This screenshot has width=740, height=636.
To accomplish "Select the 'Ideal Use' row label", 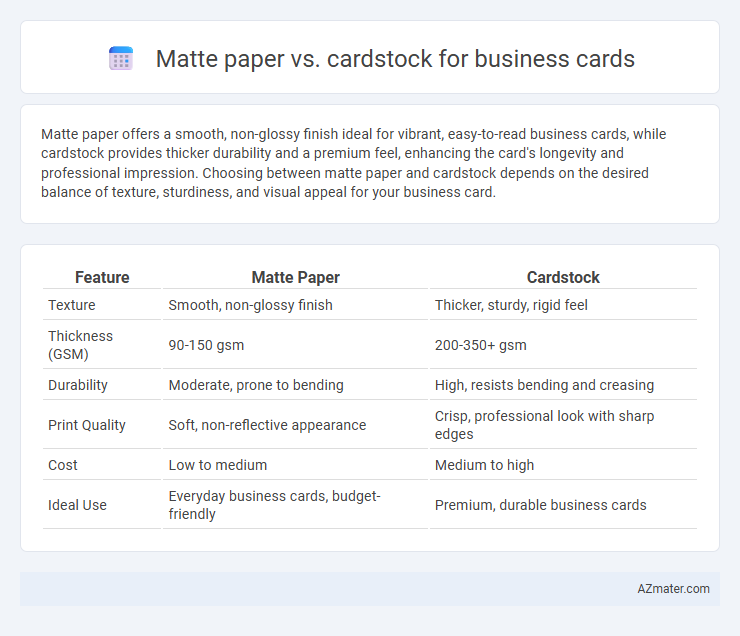I will pos(77,505).
